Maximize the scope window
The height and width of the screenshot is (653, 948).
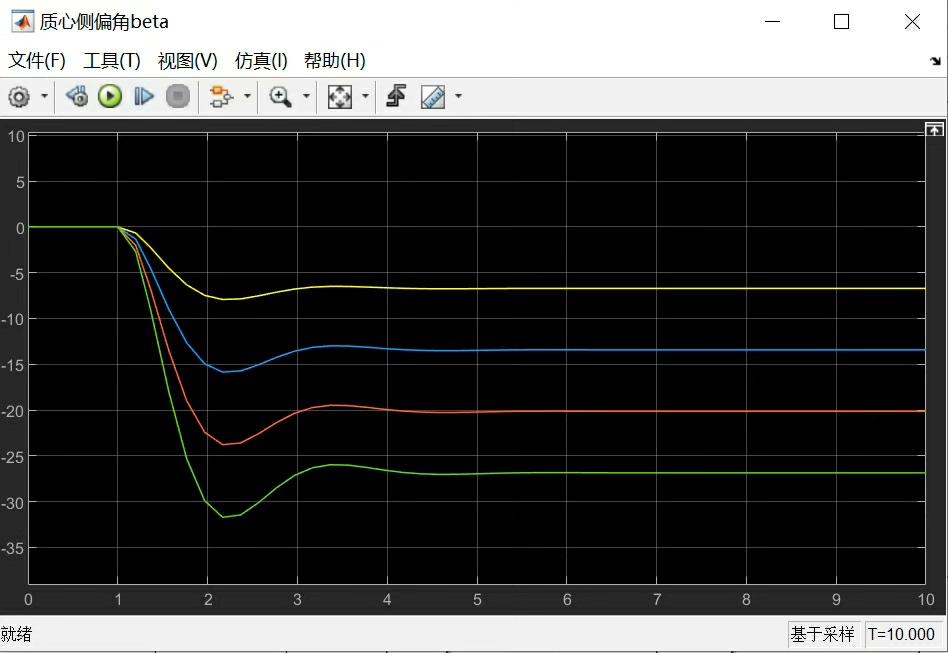point(841,22)
